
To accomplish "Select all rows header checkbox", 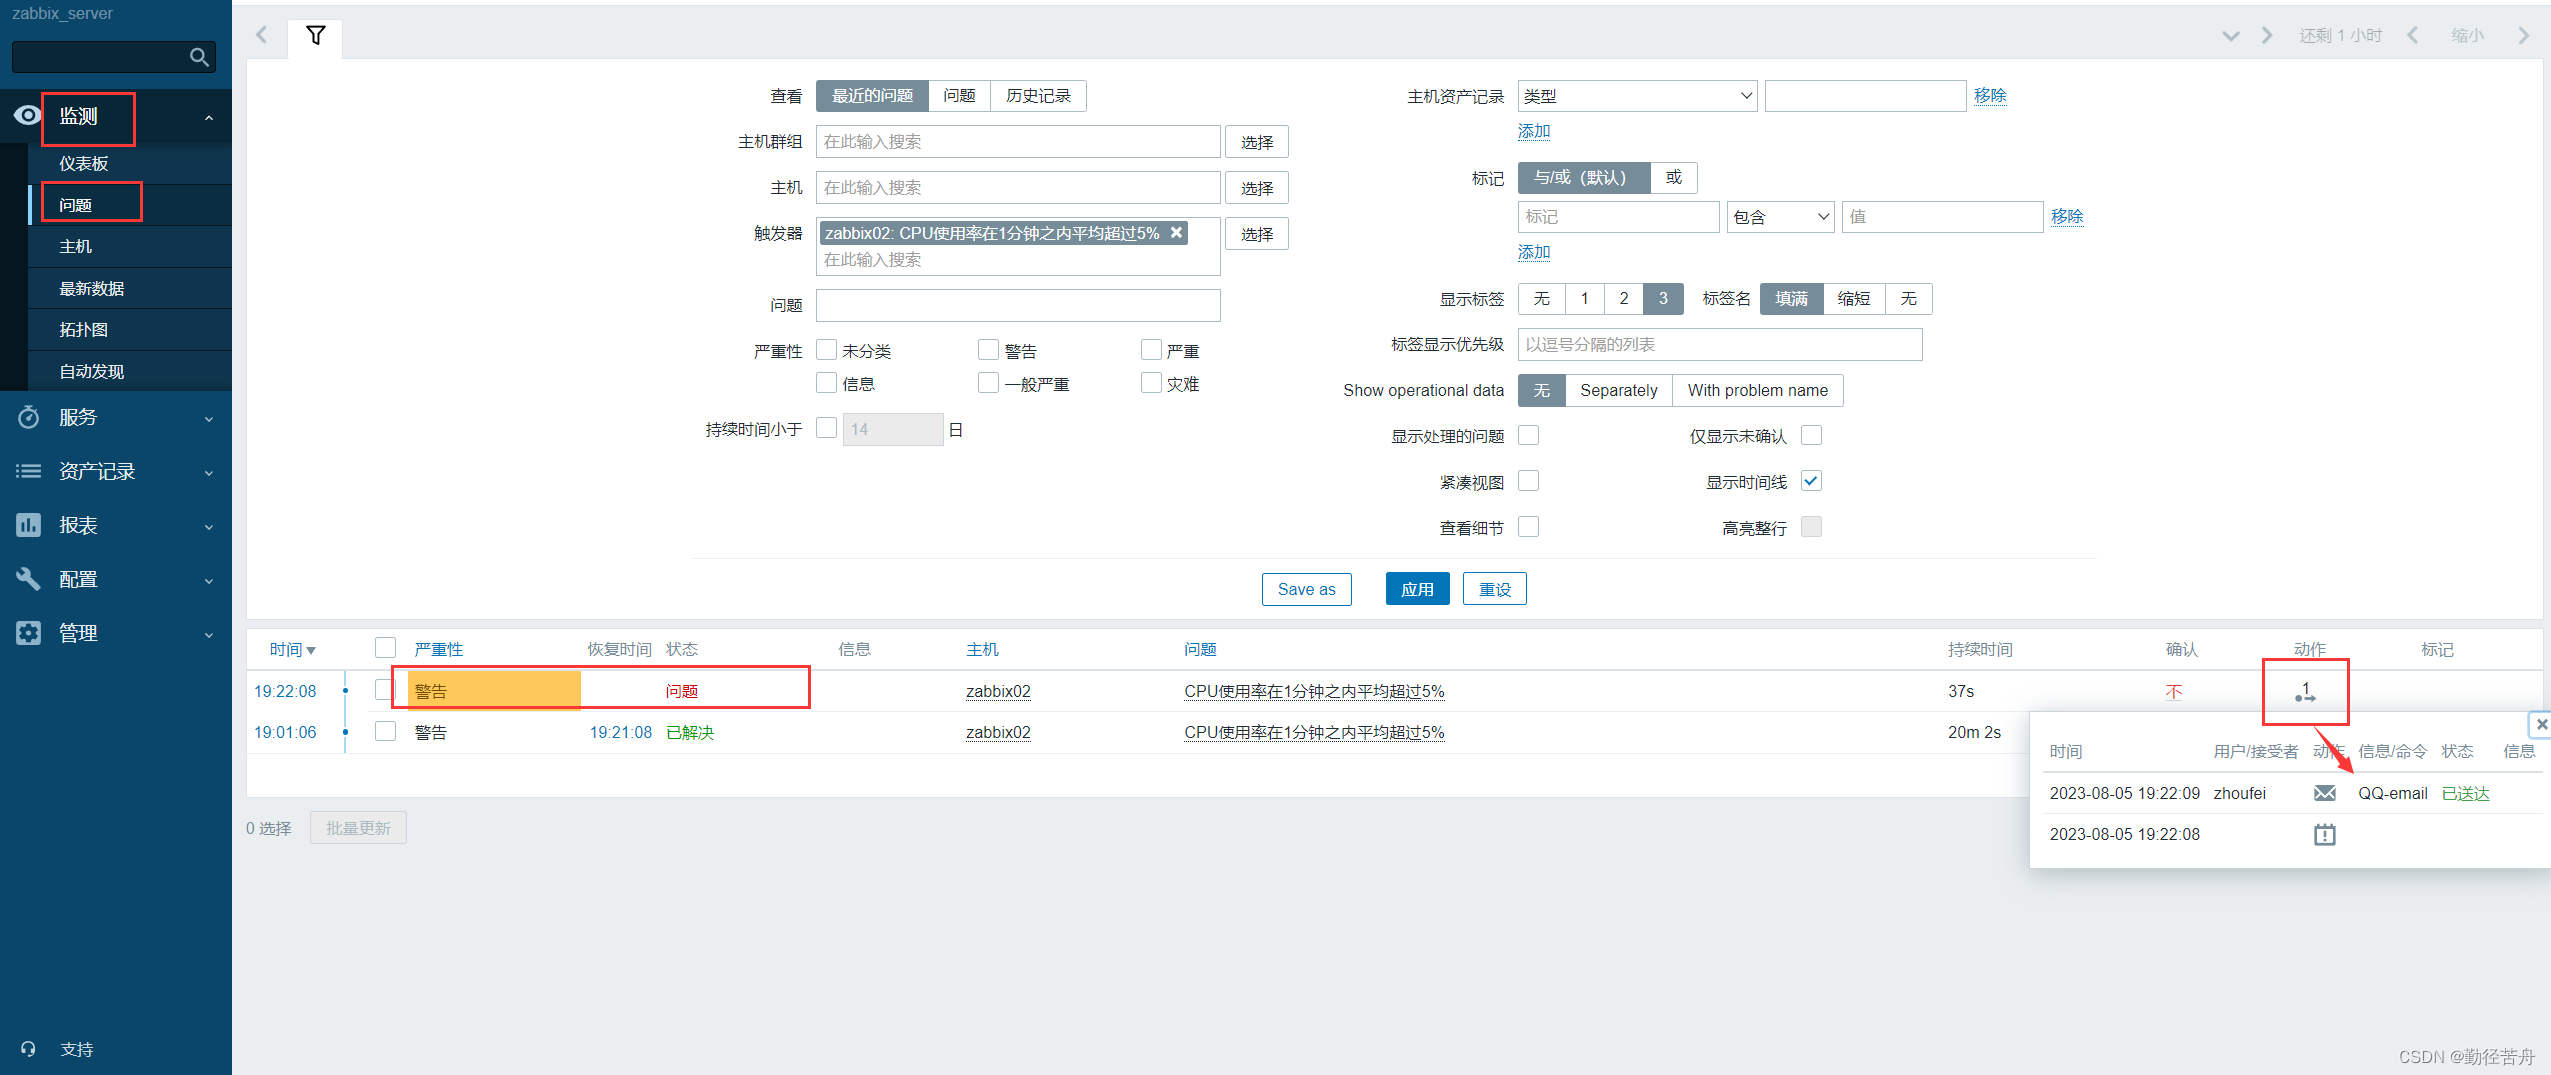I will pyautogui.click(x=385, y=648).
